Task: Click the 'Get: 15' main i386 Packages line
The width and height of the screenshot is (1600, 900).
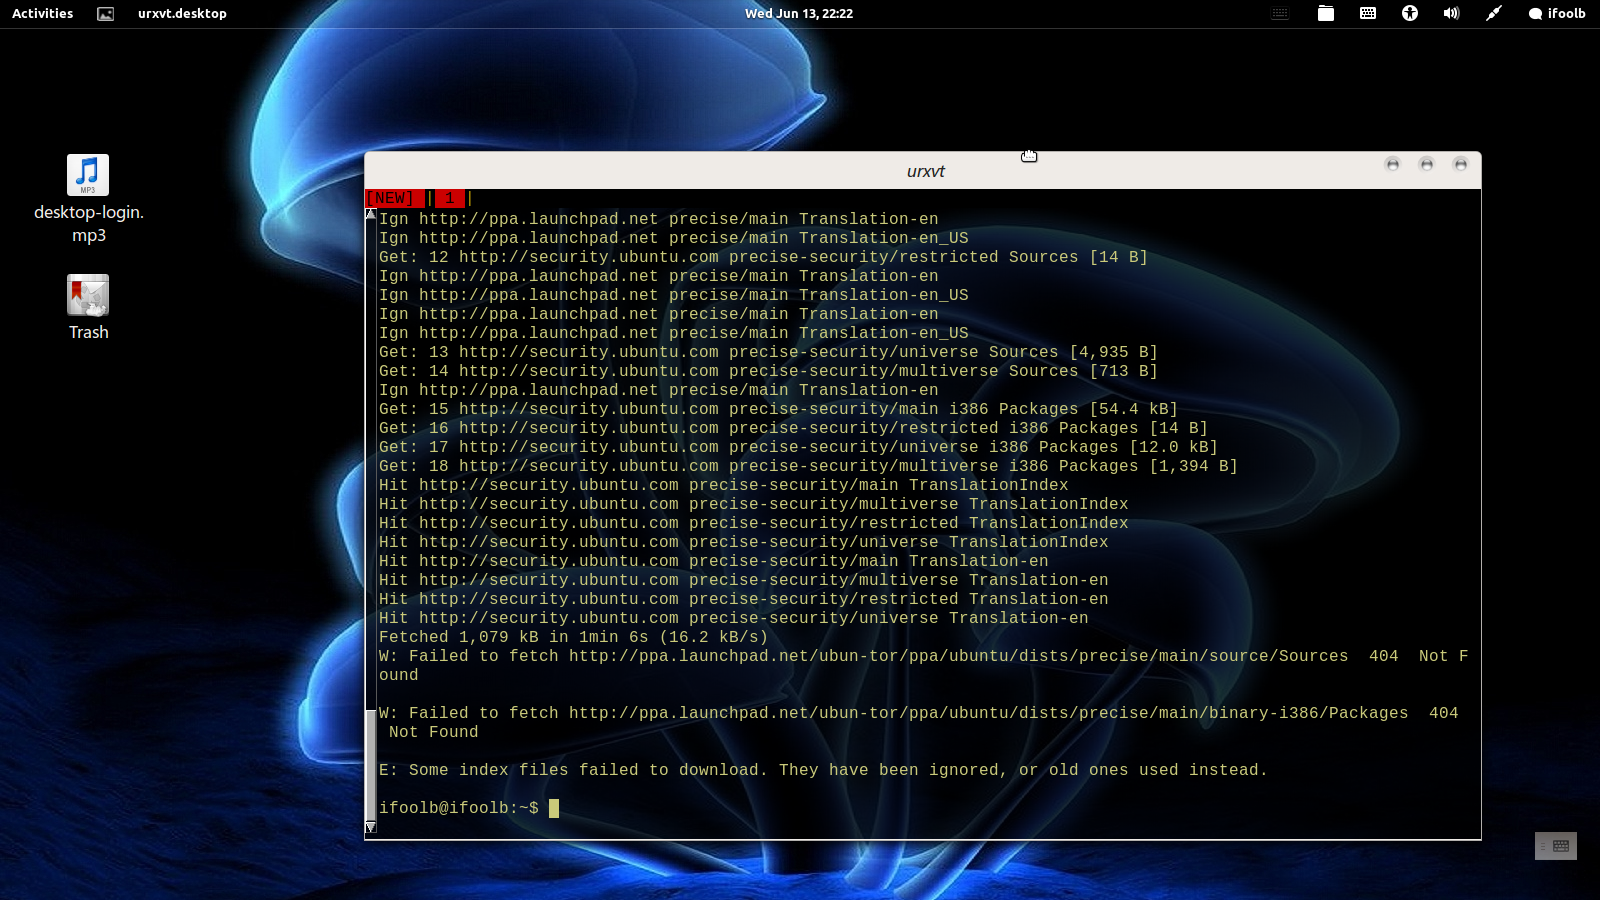Action: pos(778,409)
